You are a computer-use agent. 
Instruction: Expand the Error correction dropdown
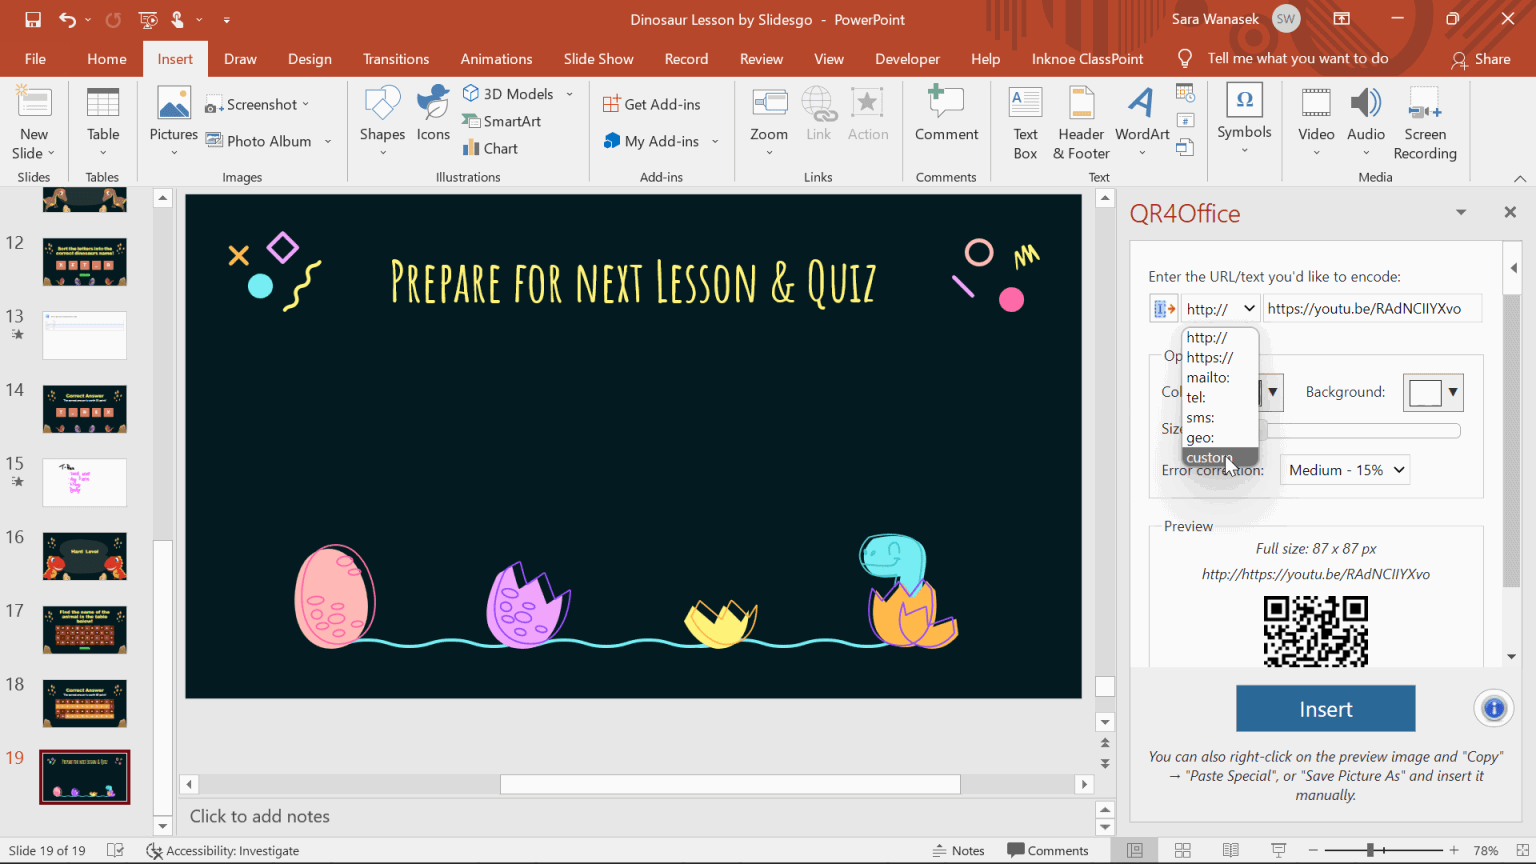1345,470
